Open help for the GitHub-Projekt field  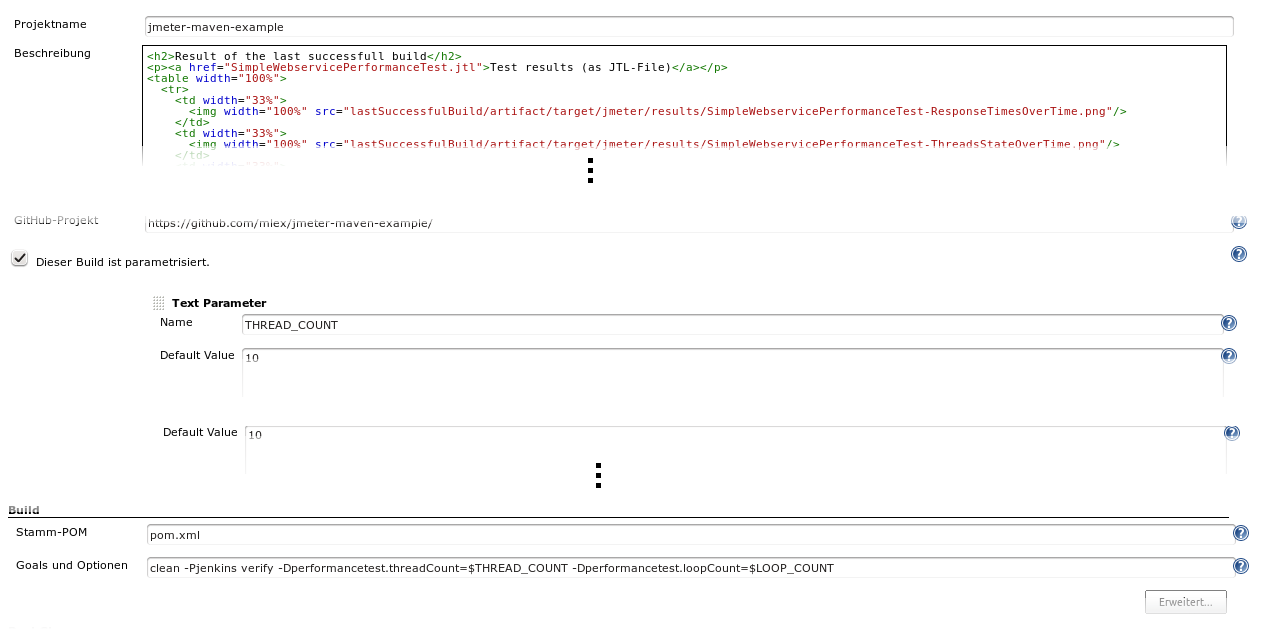pyautogui.click(x=1238, y=223)
